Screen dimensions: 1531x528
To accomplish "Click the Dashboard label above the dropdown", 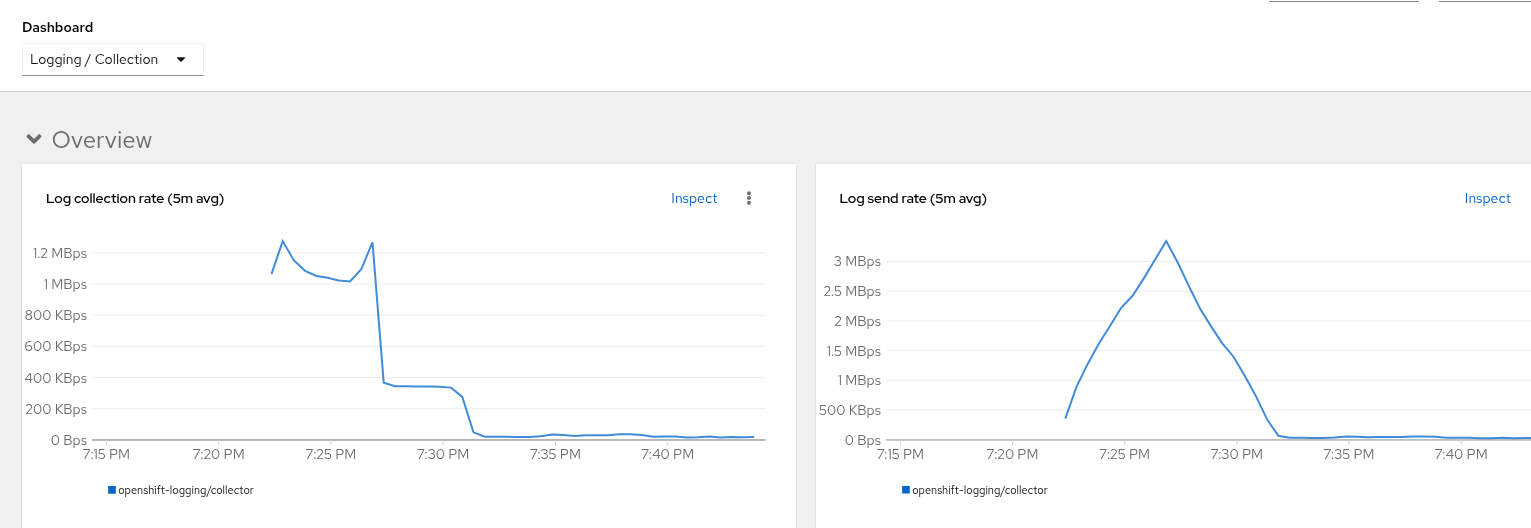I will (x=58, y=27).
